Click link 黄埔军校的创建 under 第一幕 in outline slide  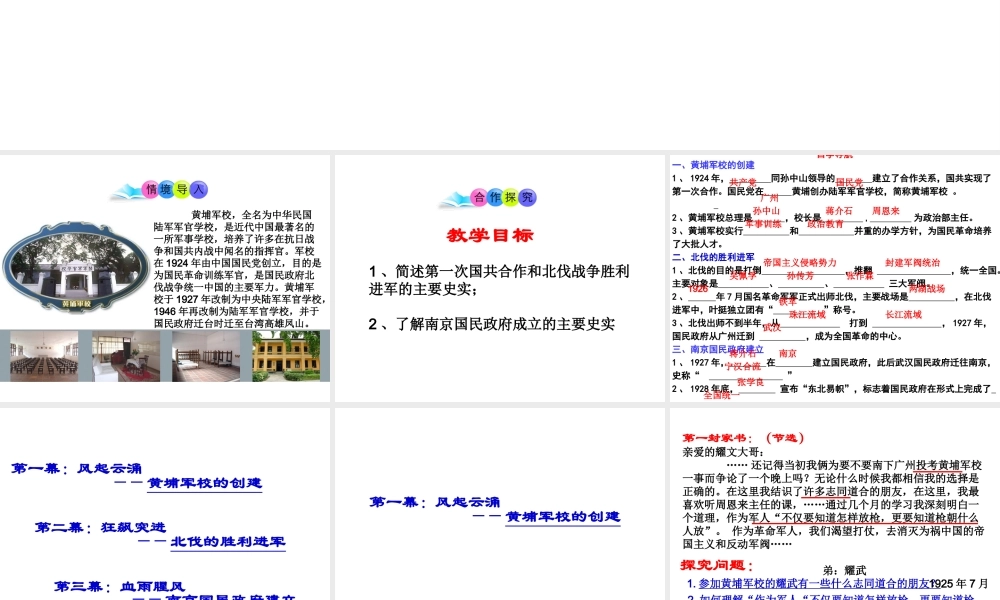pyautogui.click(x=205, y=483)
